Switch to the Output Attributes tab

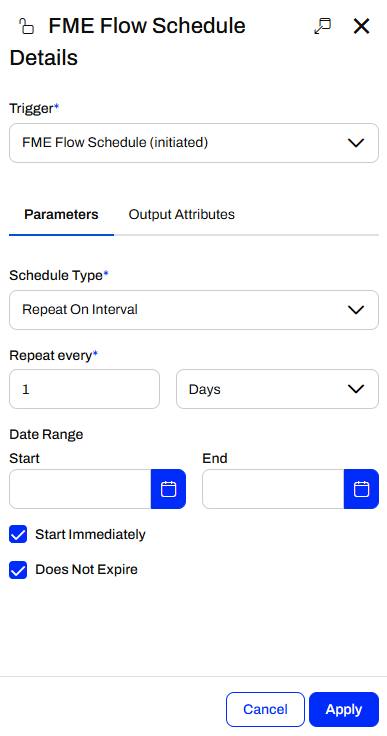pyautogui.click(x=182, y=215)
